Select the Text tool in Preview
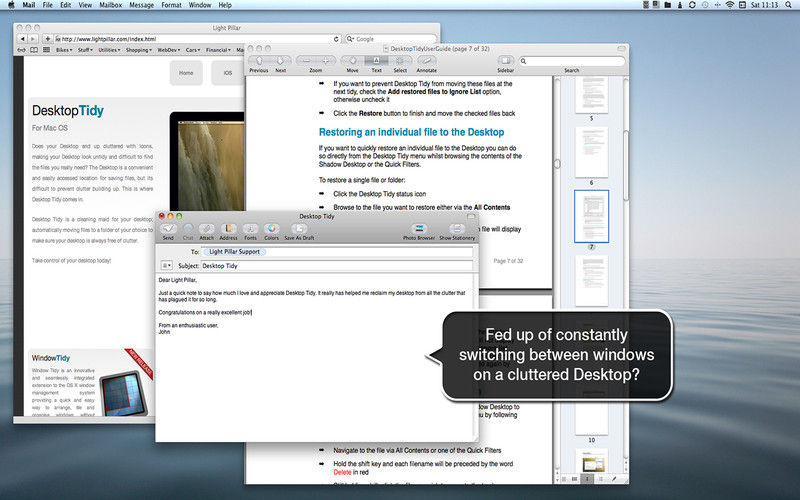The image size is (800, 500). (377, 61)
